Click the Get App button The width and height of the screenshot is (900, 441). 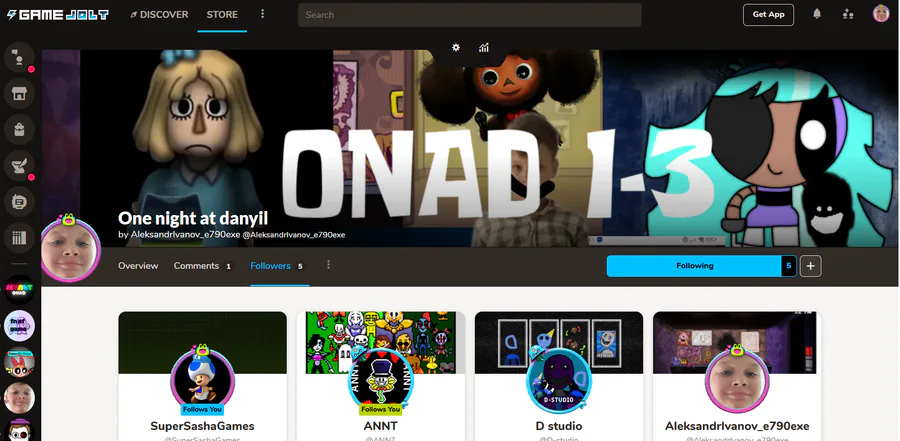pos(768,15)
